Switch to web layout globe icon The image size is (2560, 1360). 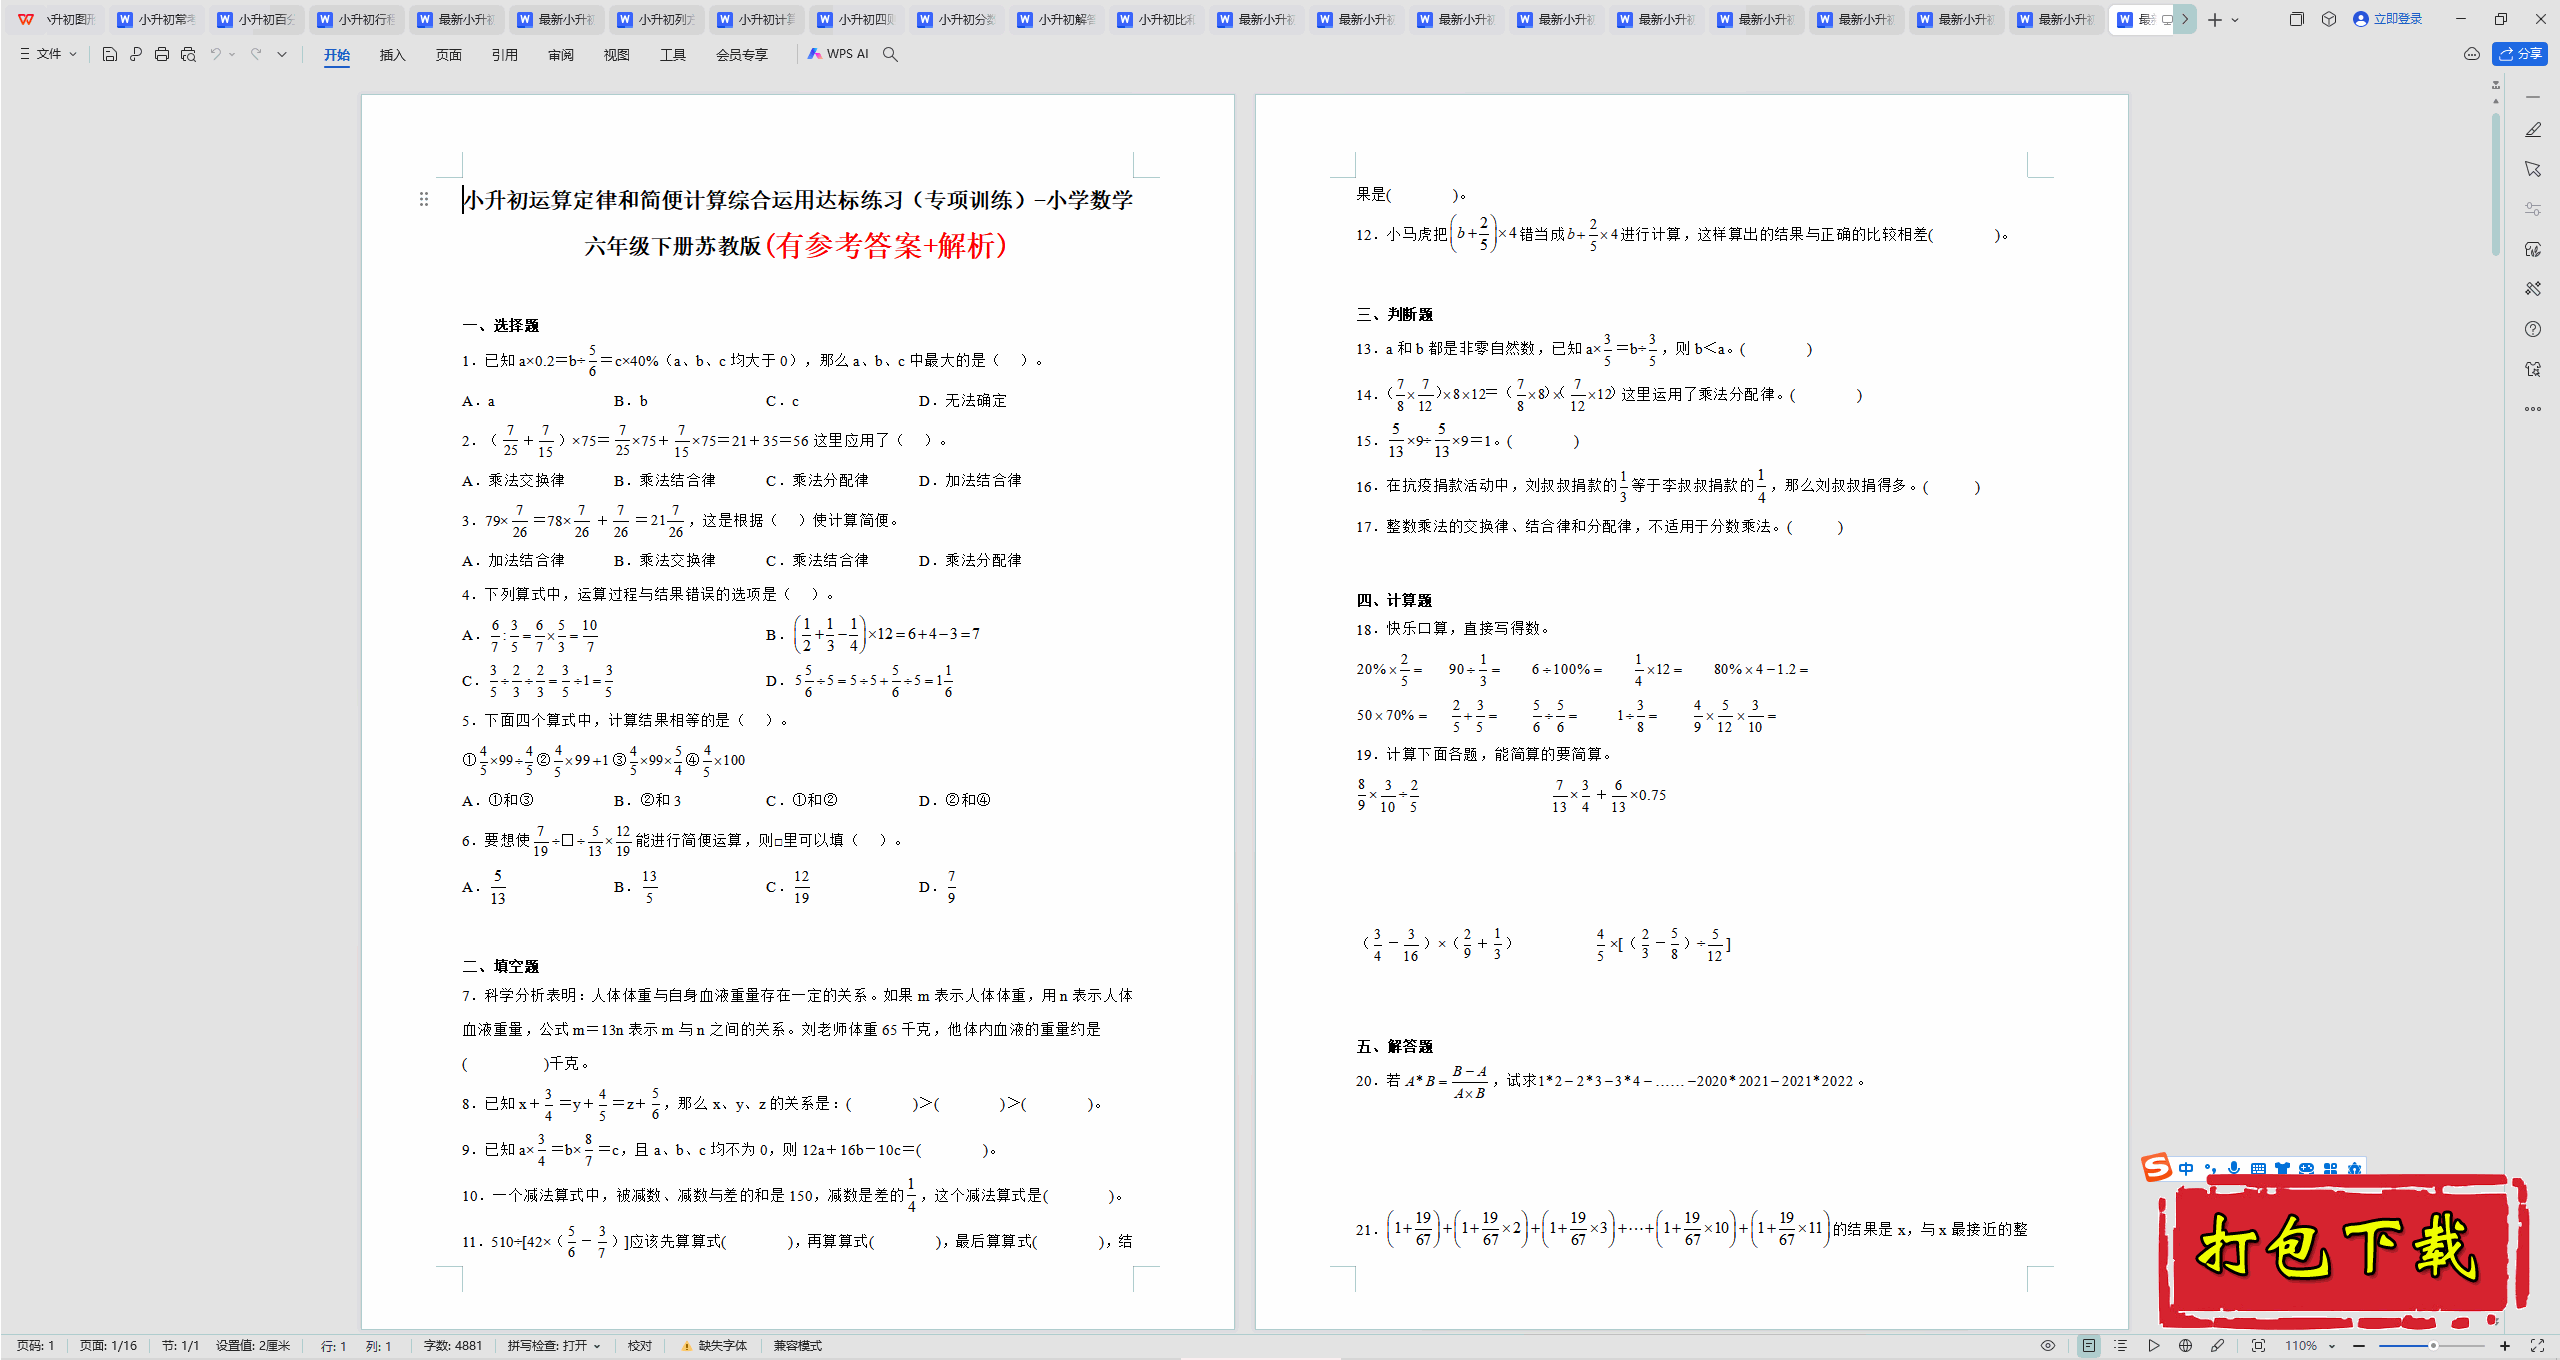pos(2185,1346)
